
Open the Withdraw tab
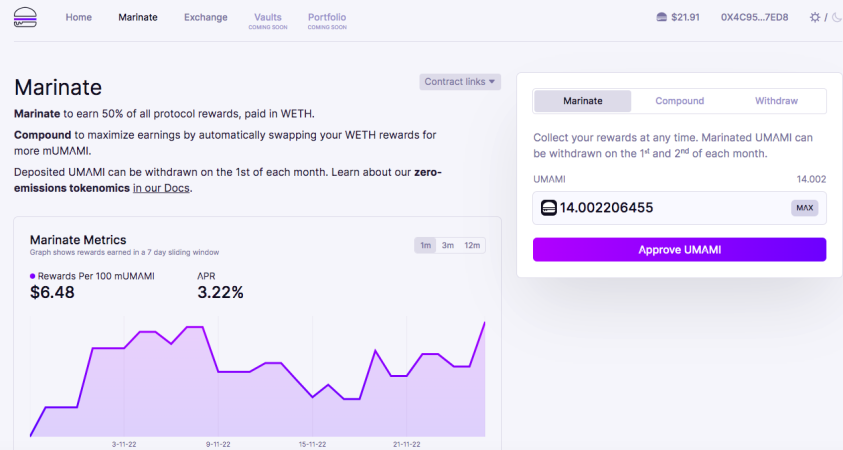pyautogui.click(x=776, y=101)
